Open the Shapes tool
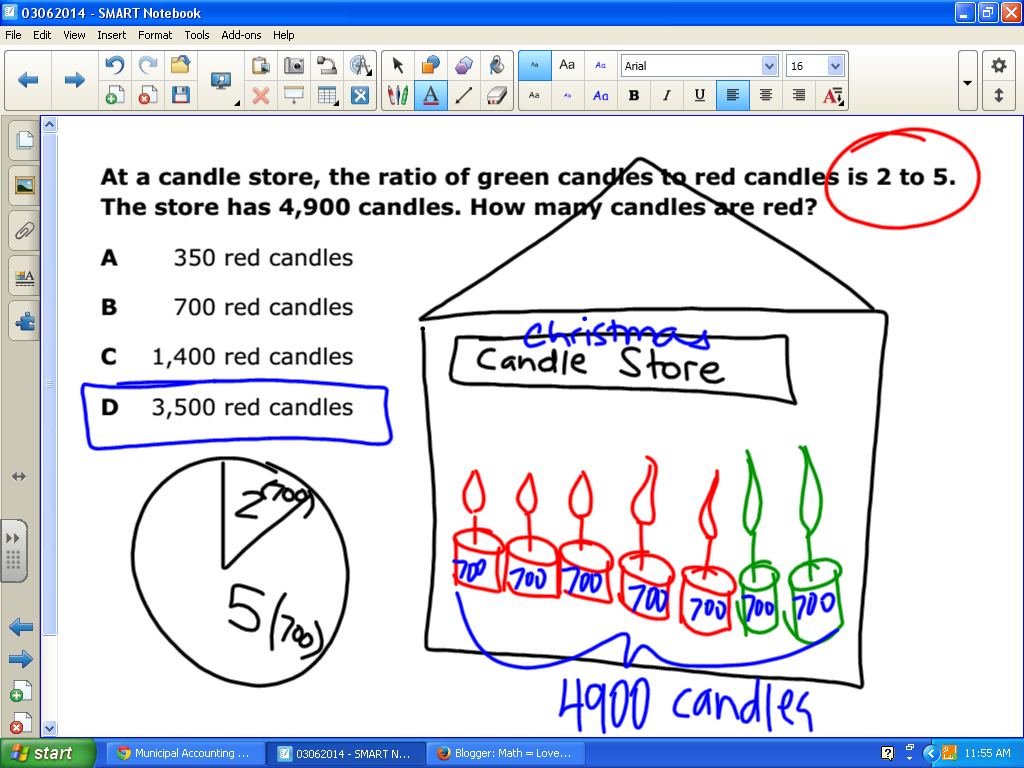This screenshot has width=1024, height=768. (429, 65)
